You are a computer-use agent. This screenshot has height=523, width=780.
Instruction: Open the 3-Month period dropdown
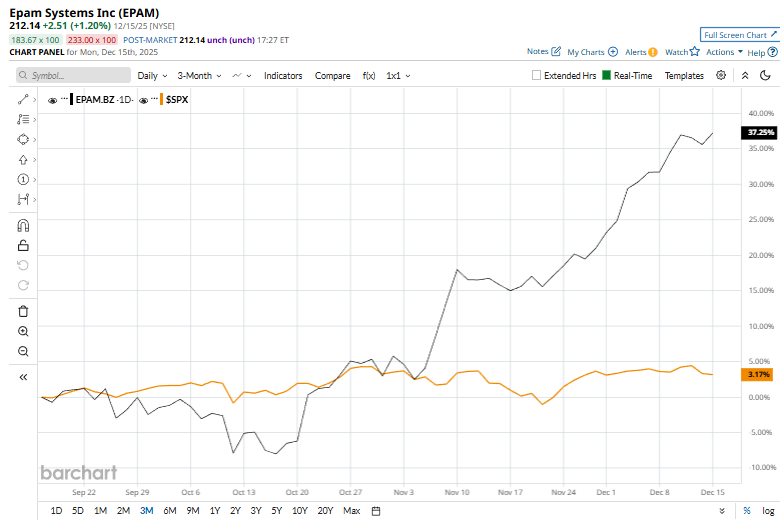199,76
